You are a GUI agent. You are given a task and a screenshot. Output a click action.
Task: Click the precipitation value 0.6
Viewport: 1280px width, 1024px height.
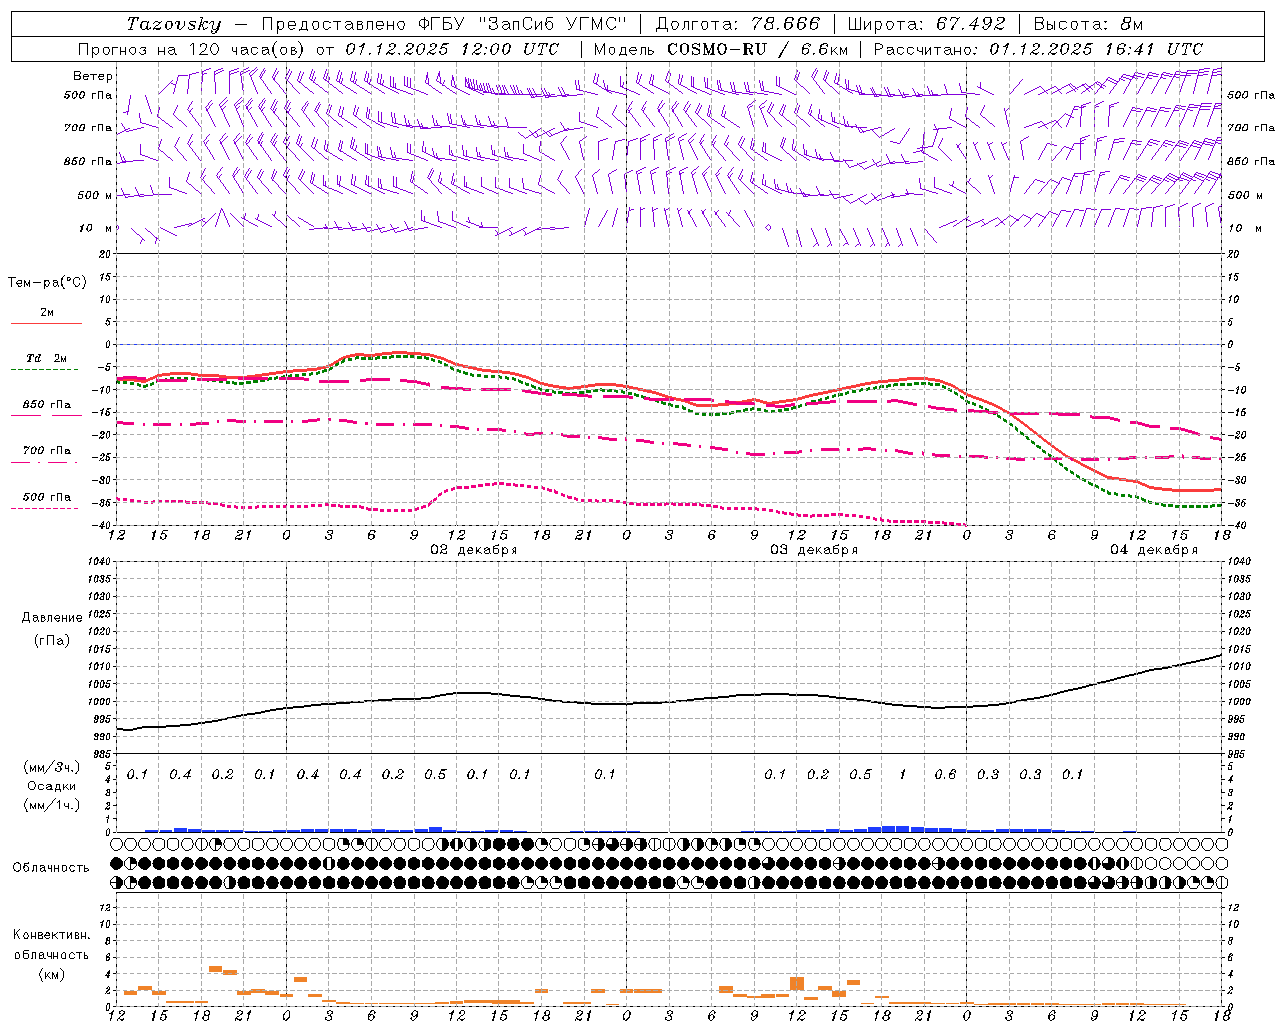(945, 775)
